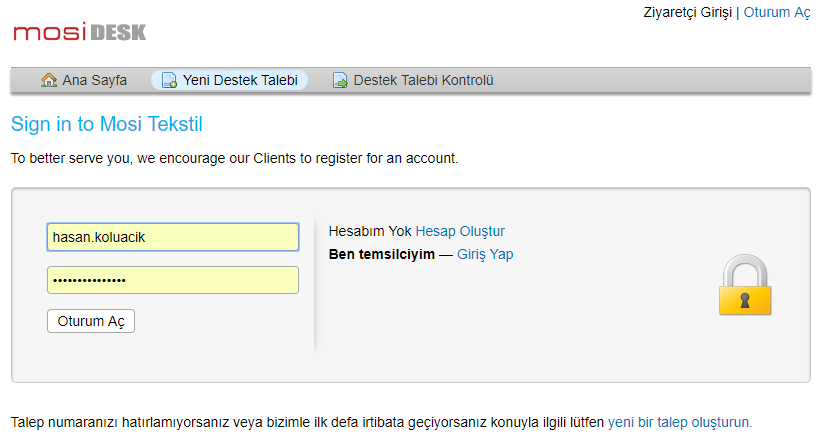Click the mosiDESK logo
Image resolution: width=821 pixels, height=436 pixels.
pyautogui.click(x=80, y=32)
